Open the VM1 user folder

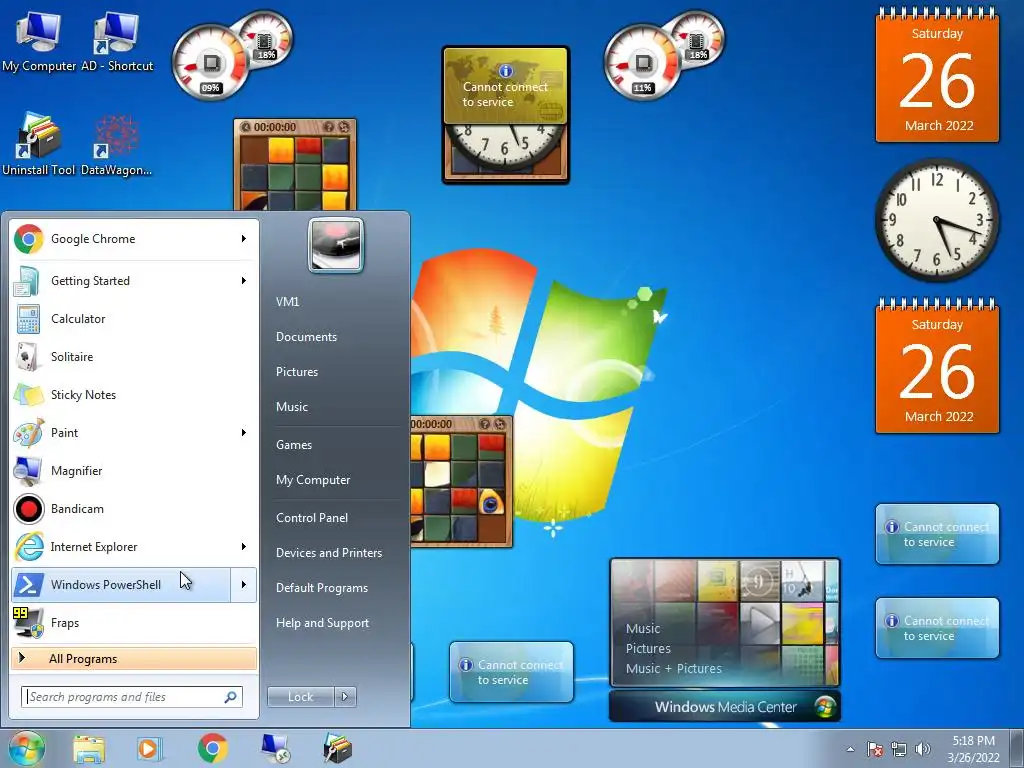[287, 302]
